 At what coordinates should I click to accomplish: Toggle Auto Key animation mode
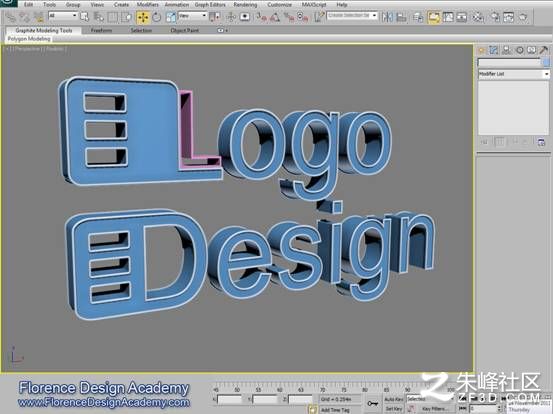(394, 399)
